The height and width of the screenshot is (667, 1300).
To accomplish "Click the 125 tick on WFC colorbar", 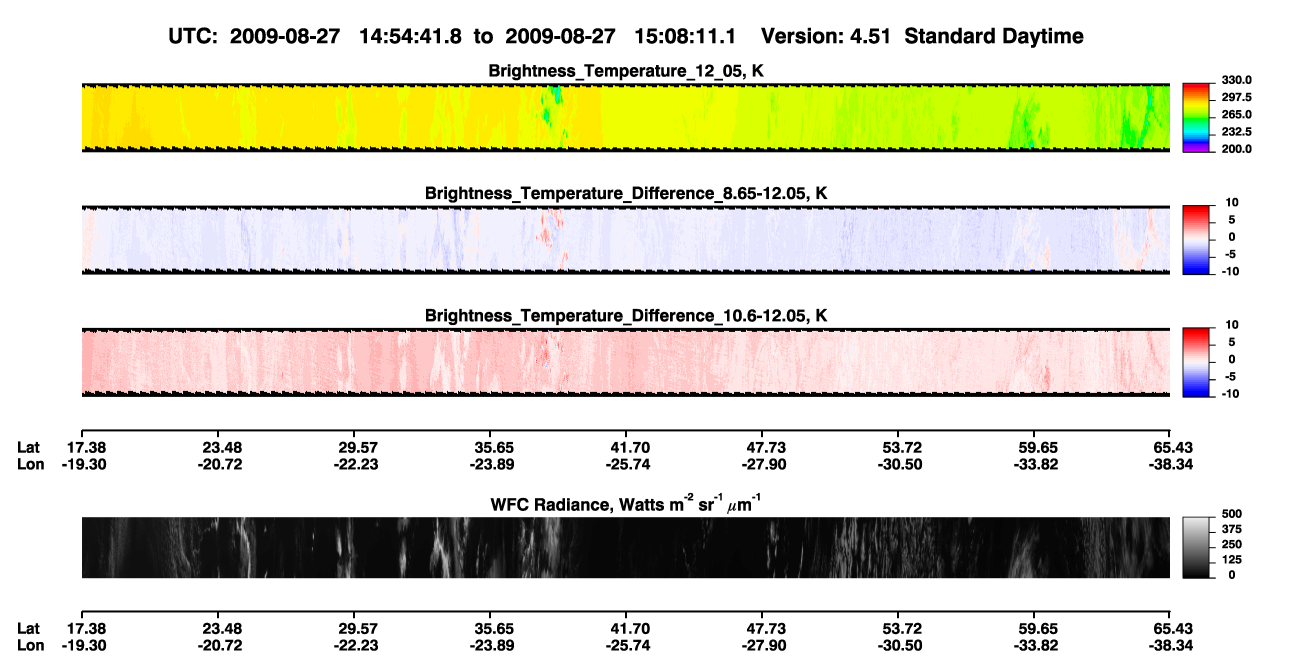I will 1230,559.
